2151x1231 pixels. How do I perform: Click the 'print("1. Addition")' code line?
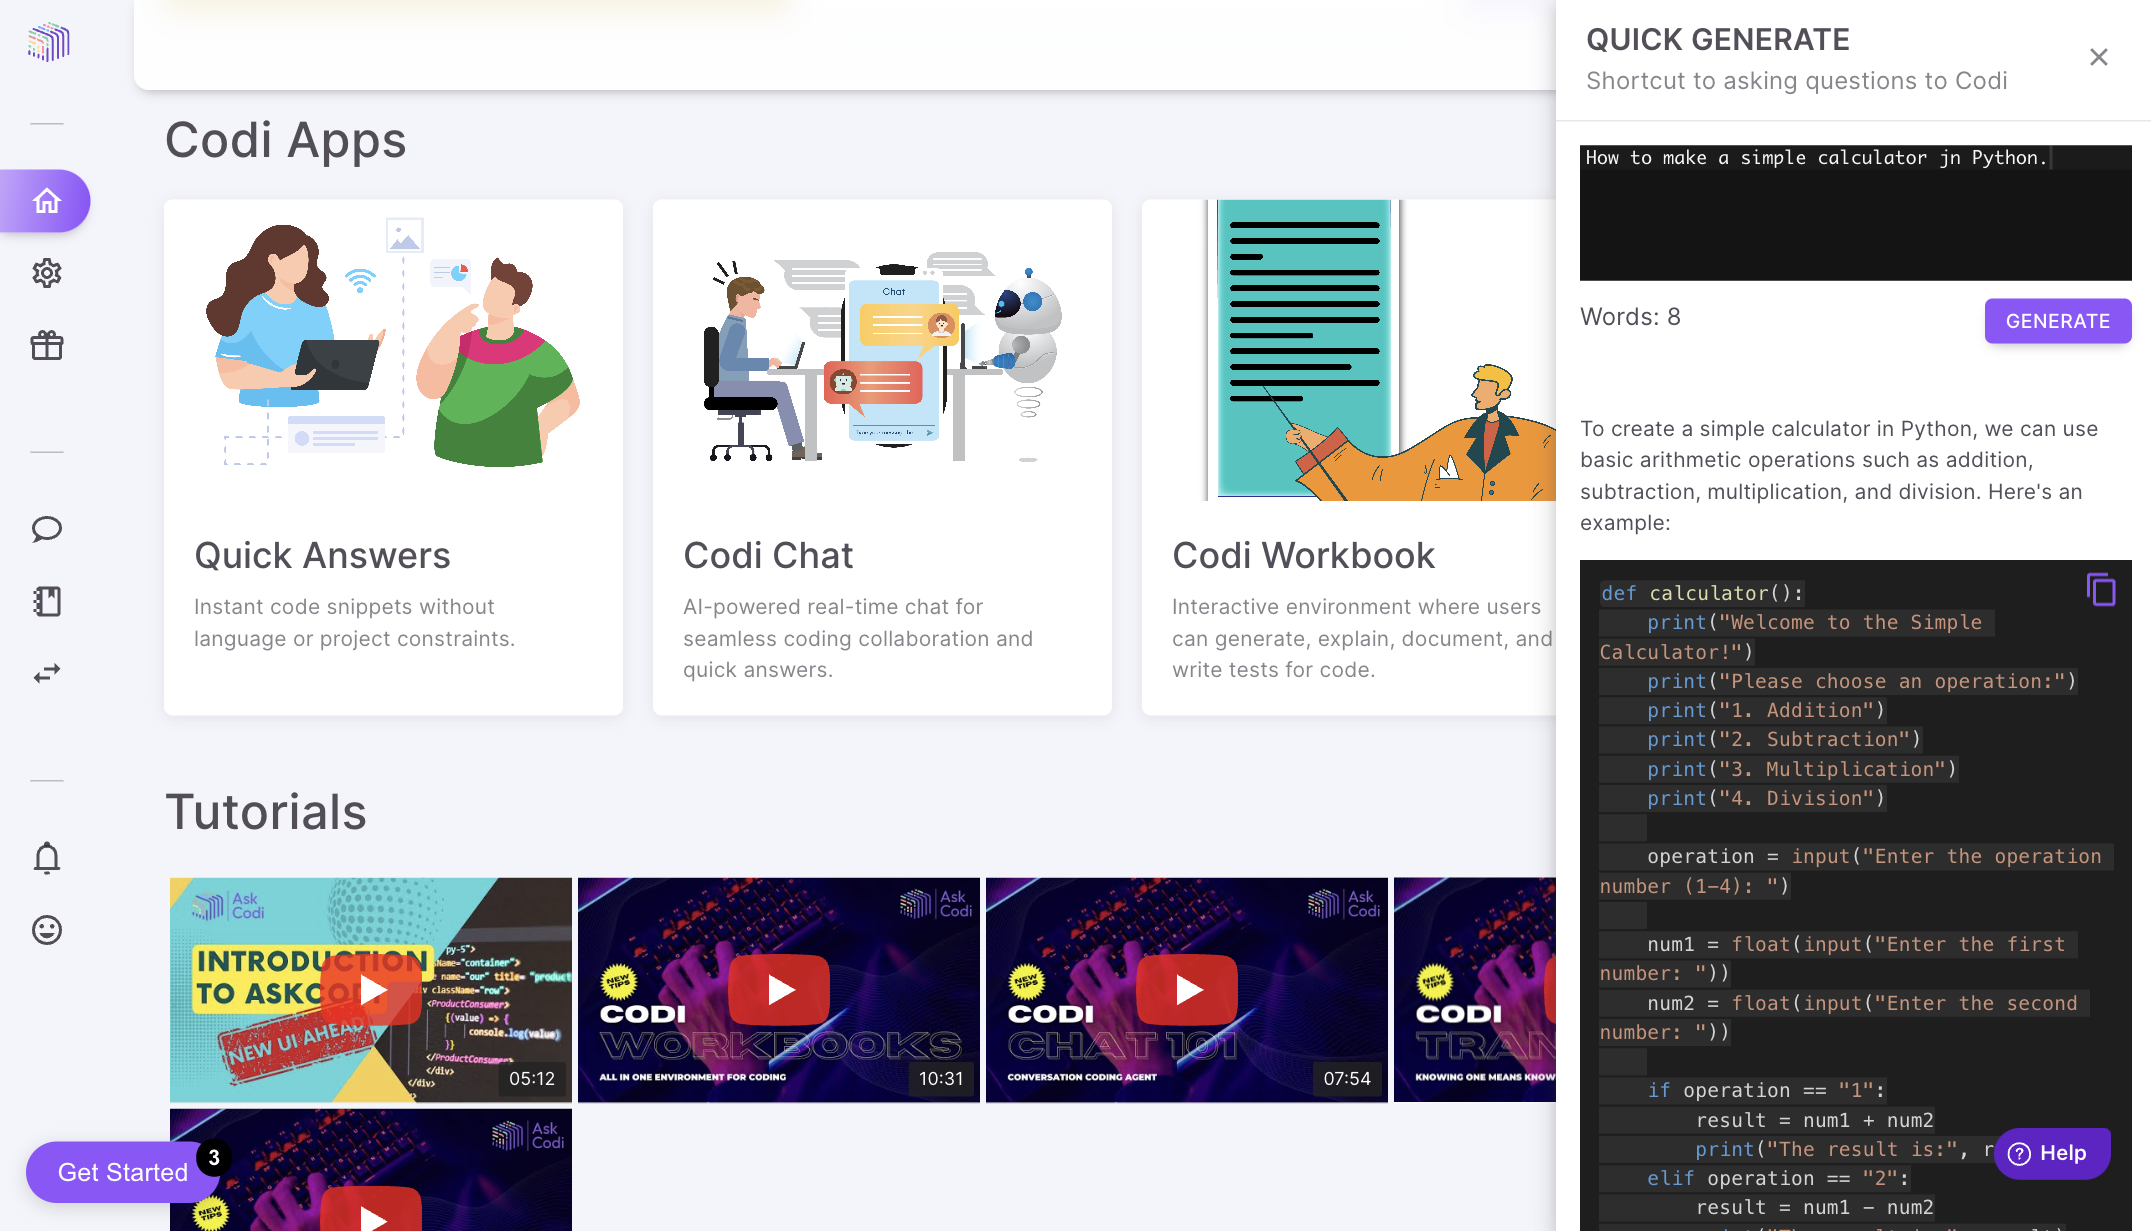tap(1766, 710)
